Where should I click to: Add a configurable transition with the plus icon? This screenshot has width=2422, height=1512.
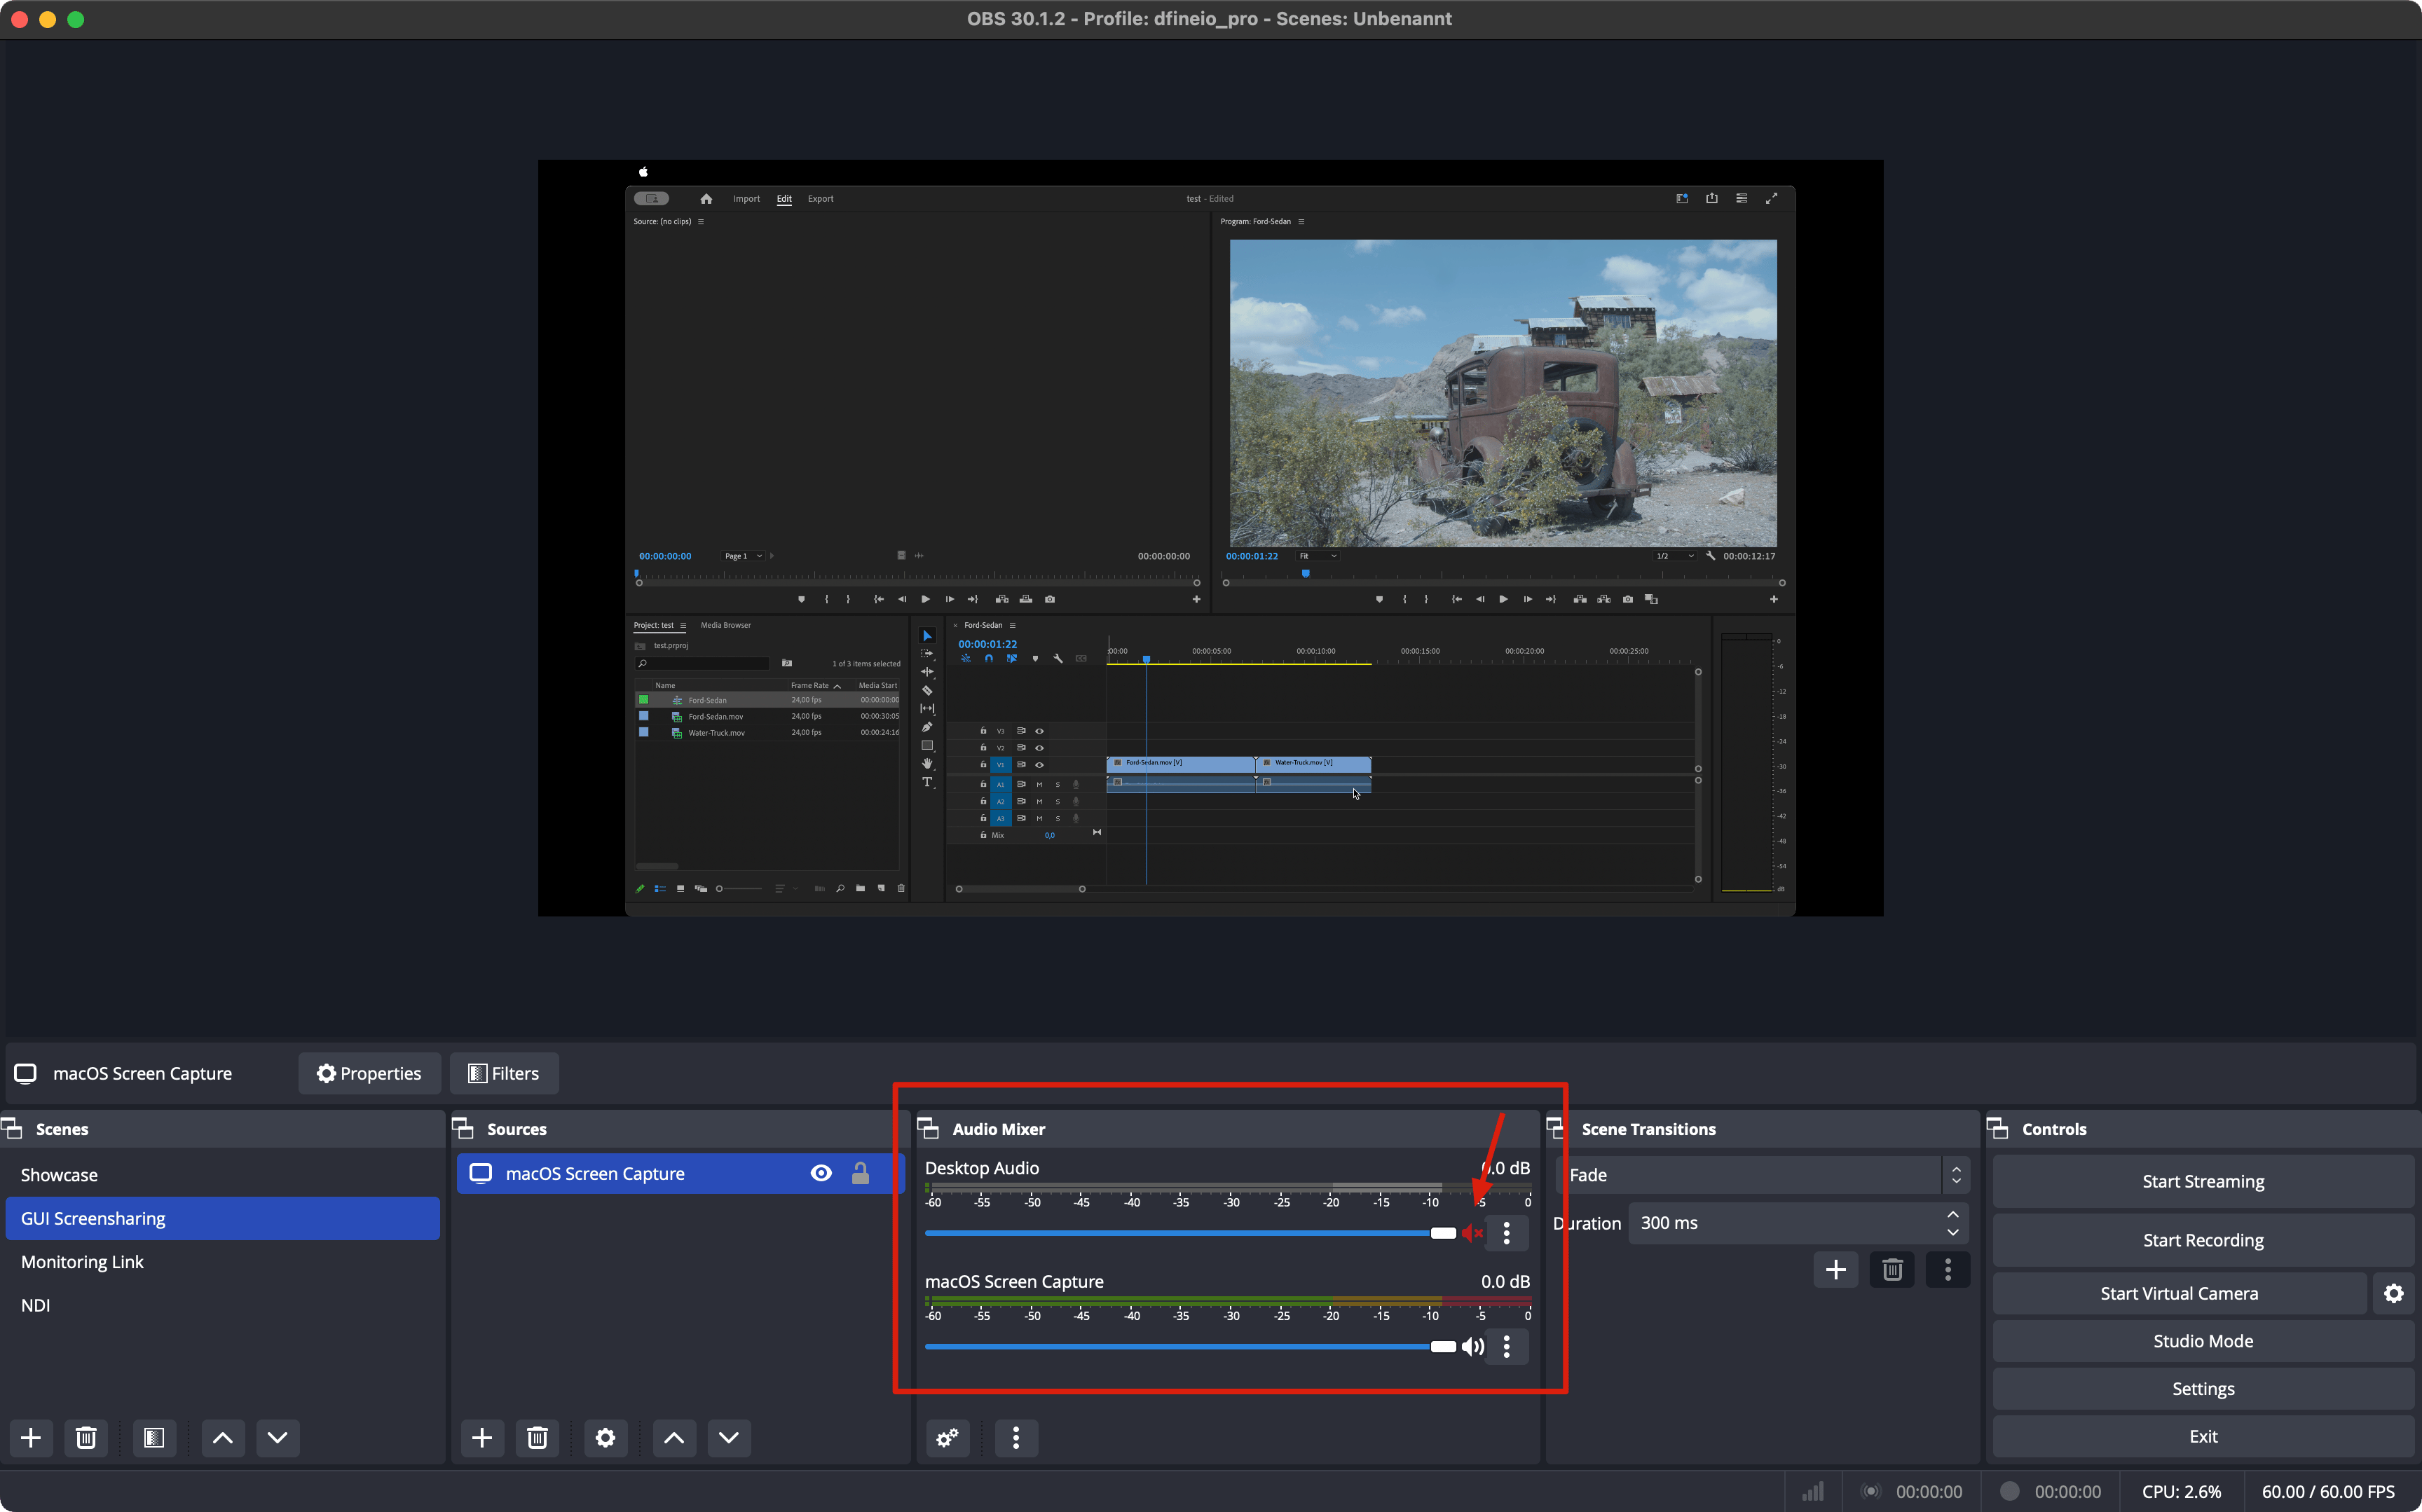tap(1835, 1270)
